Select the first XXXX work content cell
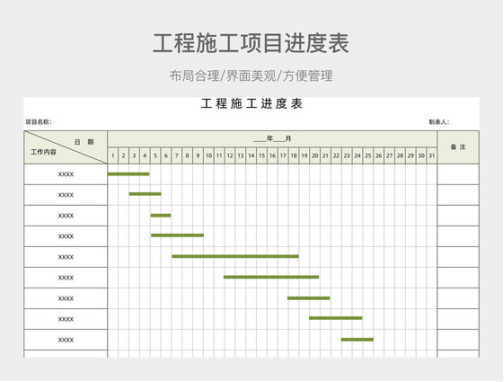 [x=66, y=174]
